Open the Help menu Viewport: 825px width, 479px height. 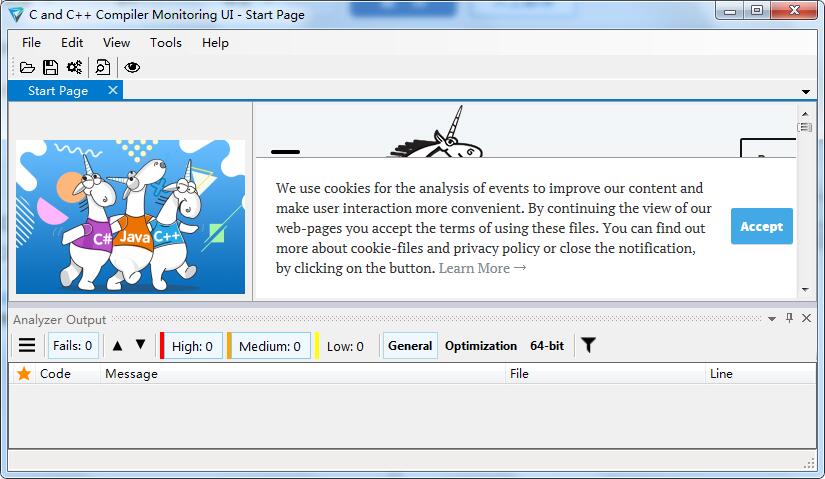[215, 43]
